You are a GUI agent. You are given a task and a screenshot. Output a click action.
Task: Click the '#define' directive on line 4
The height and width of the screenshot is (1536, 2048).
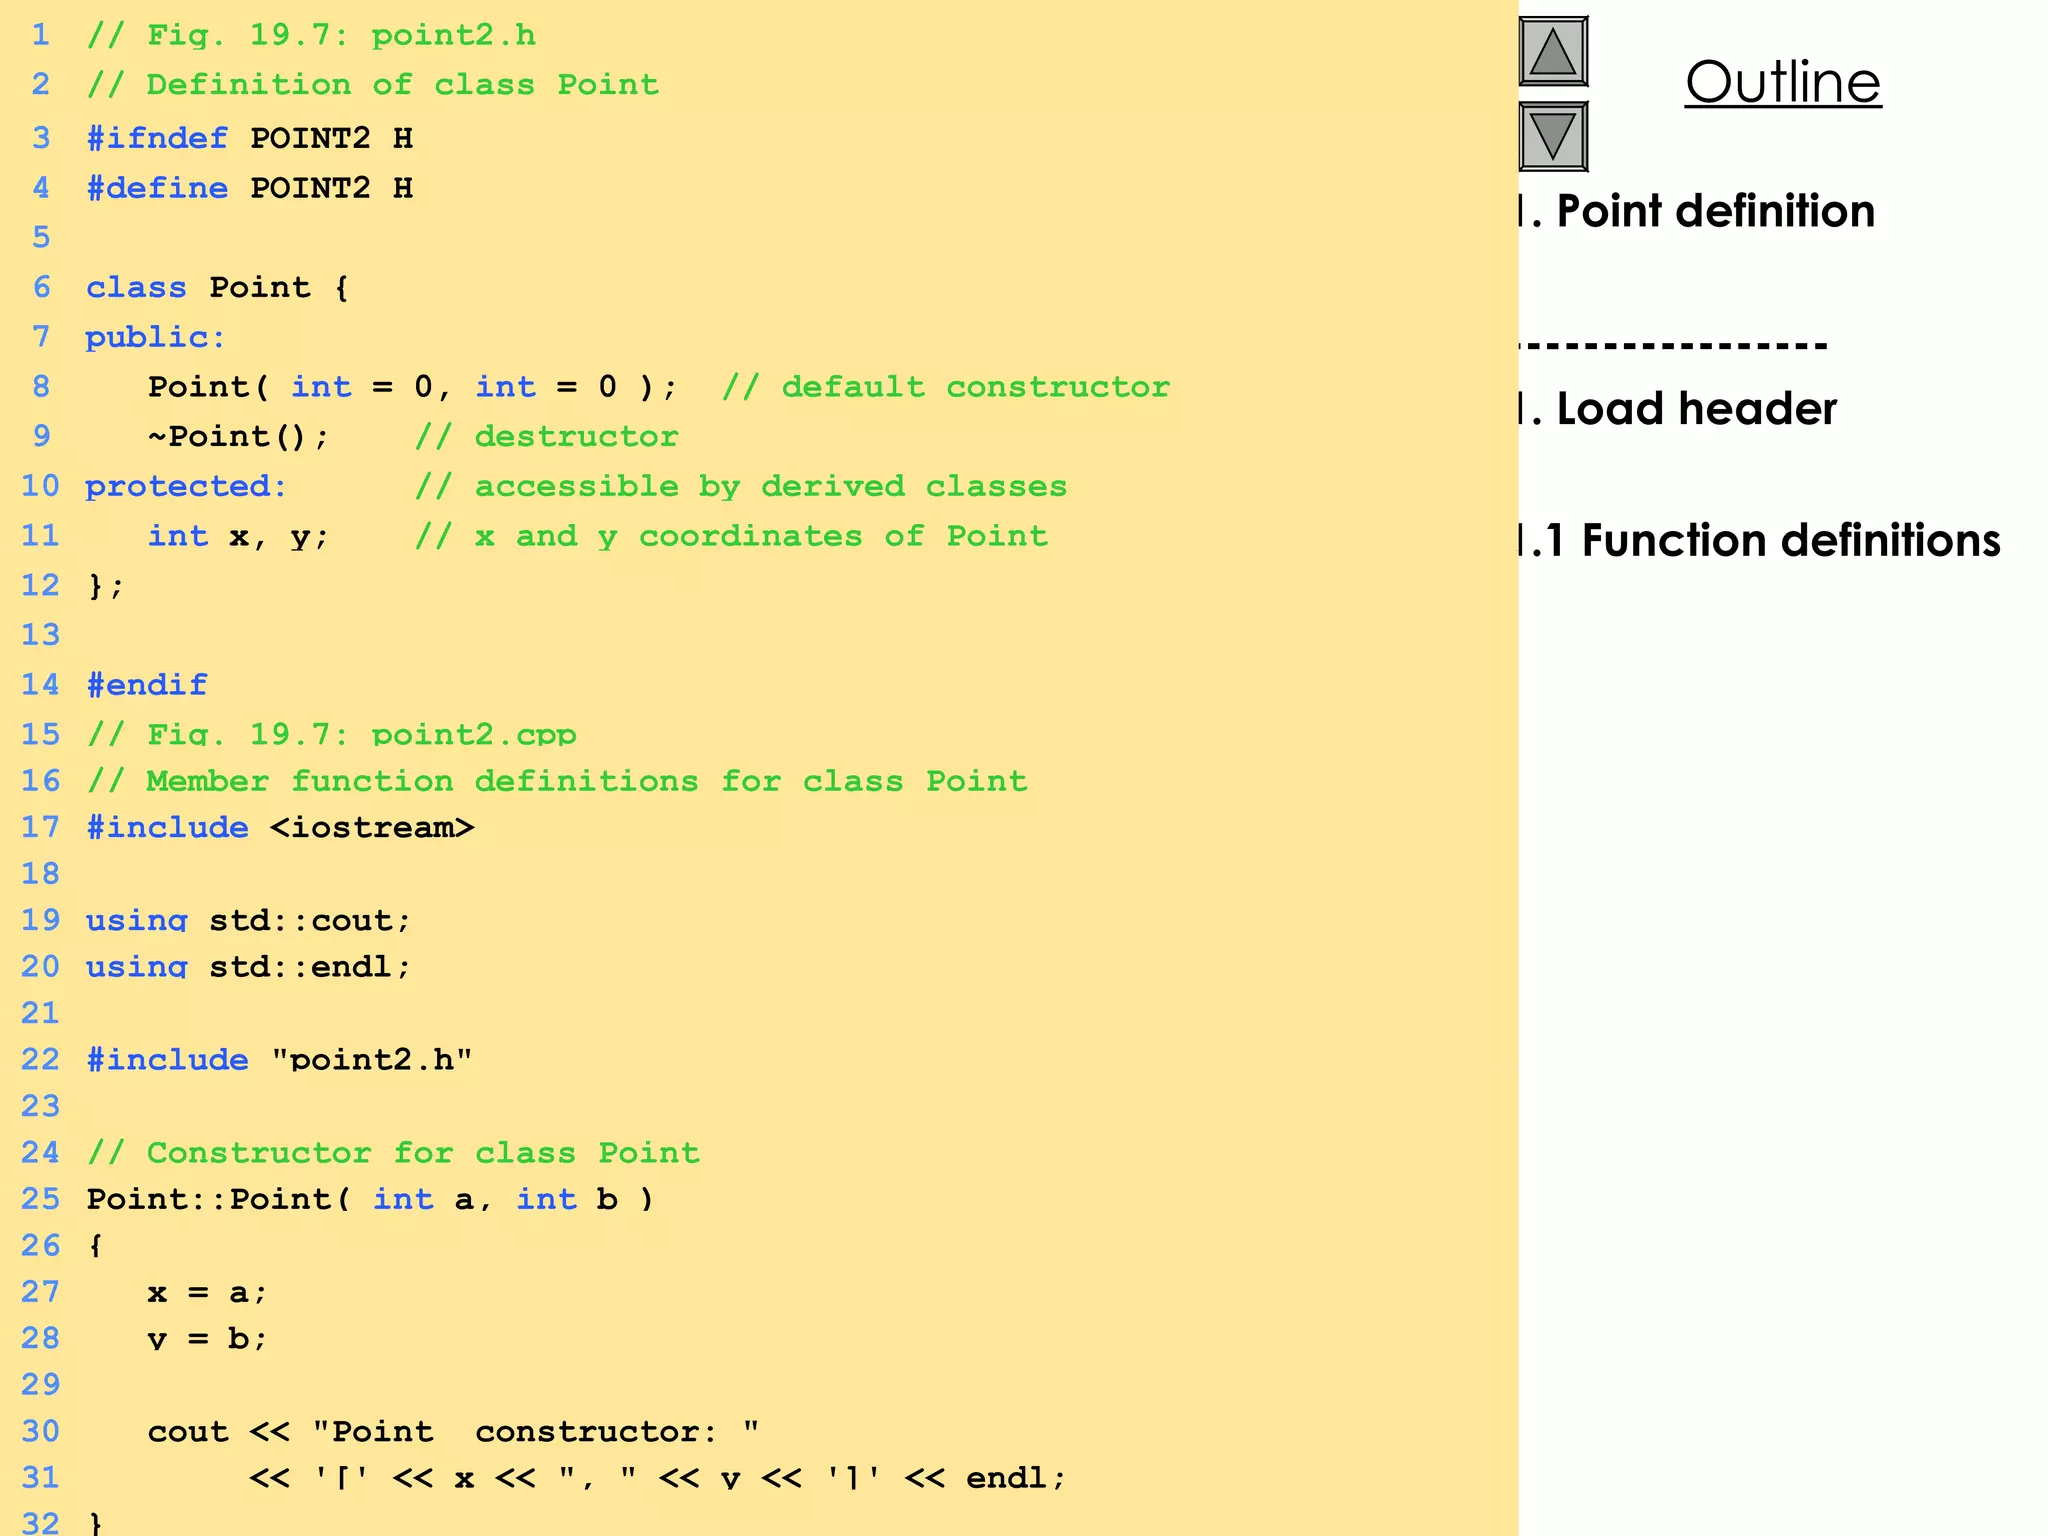(157, 187)
